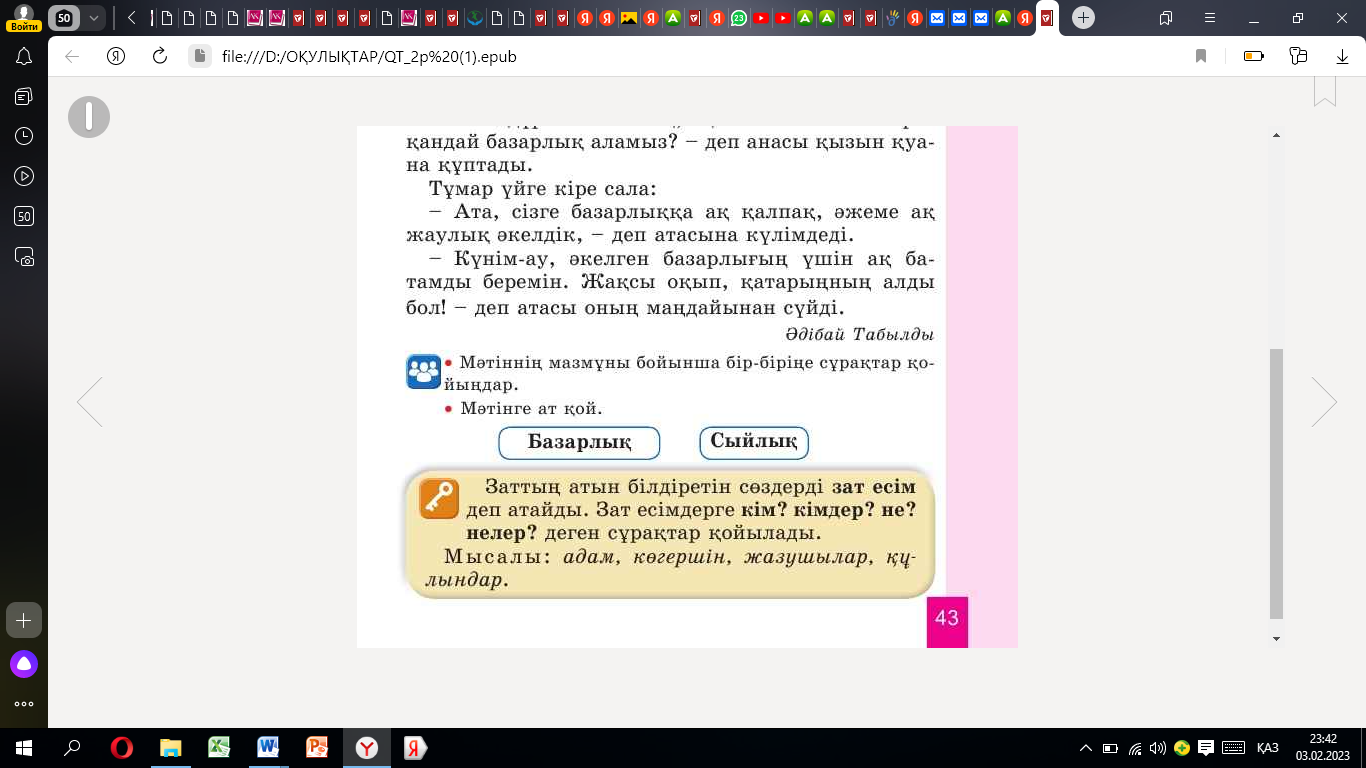Image resolution: width=1366 pixels, height=768 pixels.
Task: Click the Базарлық title option
Action: pos(579,442)
